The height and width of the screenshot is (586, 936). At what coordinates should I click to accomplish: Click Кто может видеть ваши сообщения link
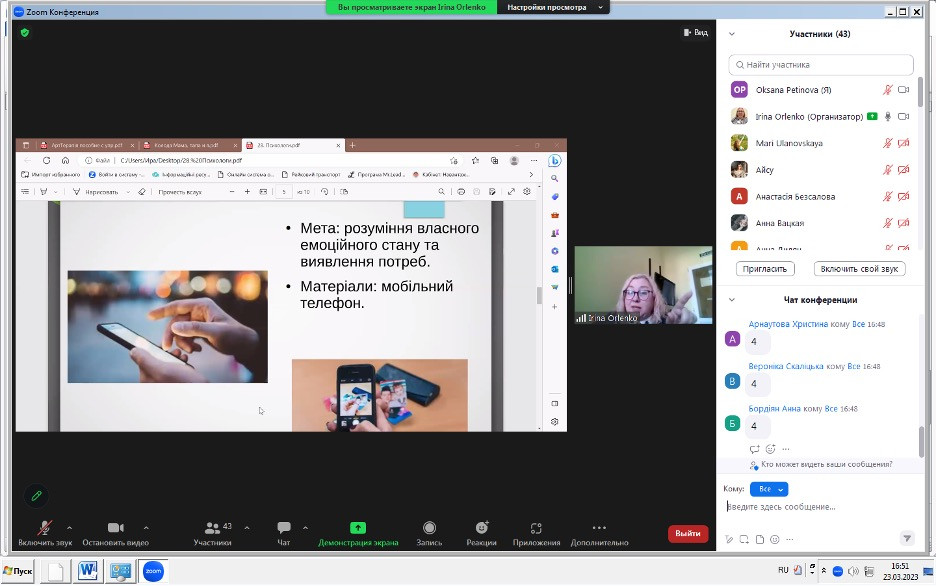826,464
